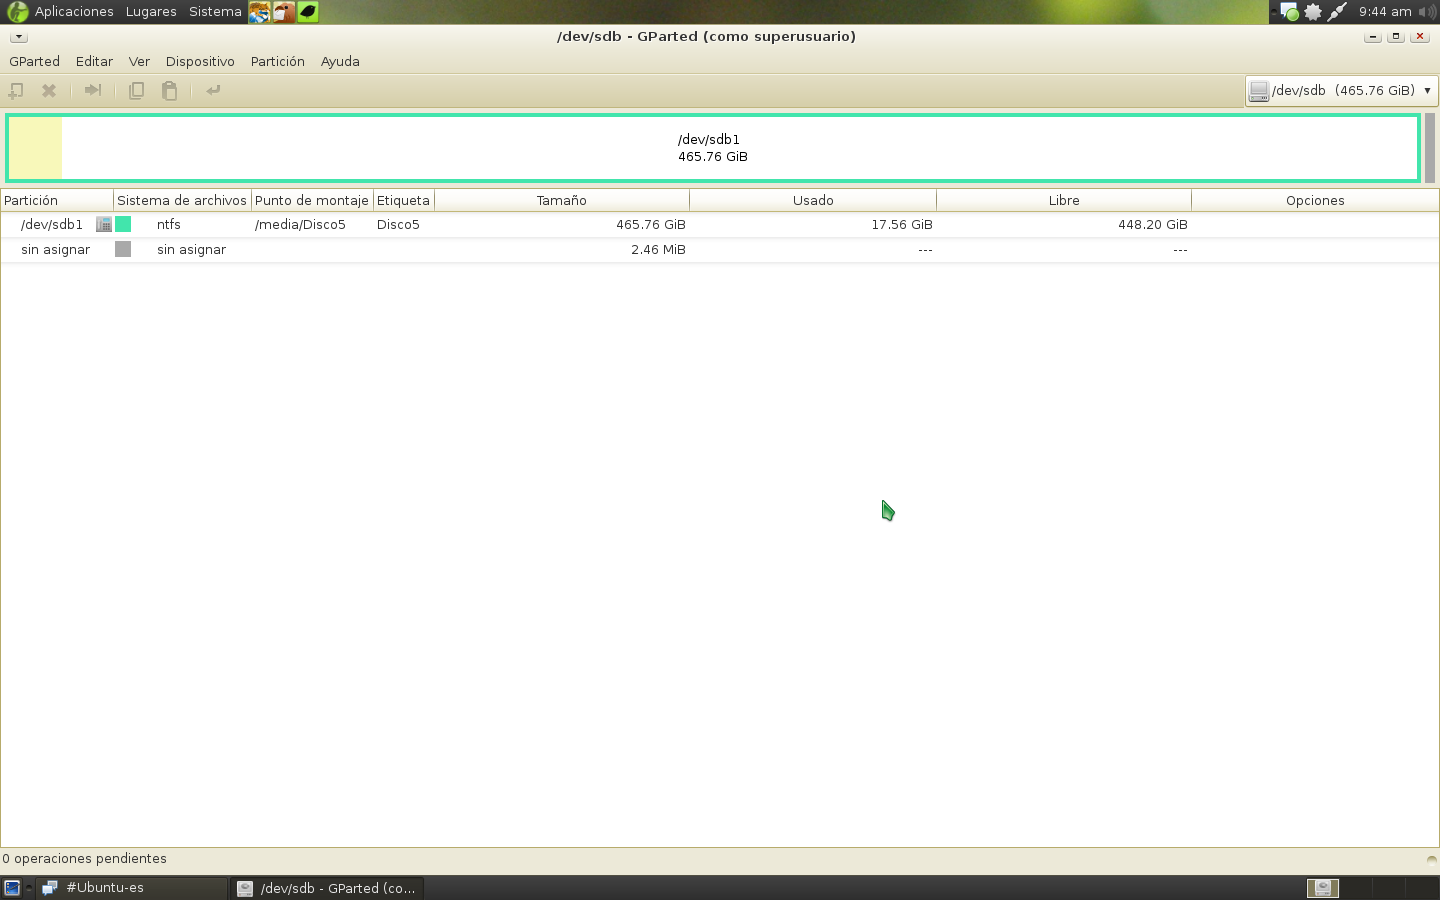Click the /media/Disco5 mount point cell

point(300,224)
